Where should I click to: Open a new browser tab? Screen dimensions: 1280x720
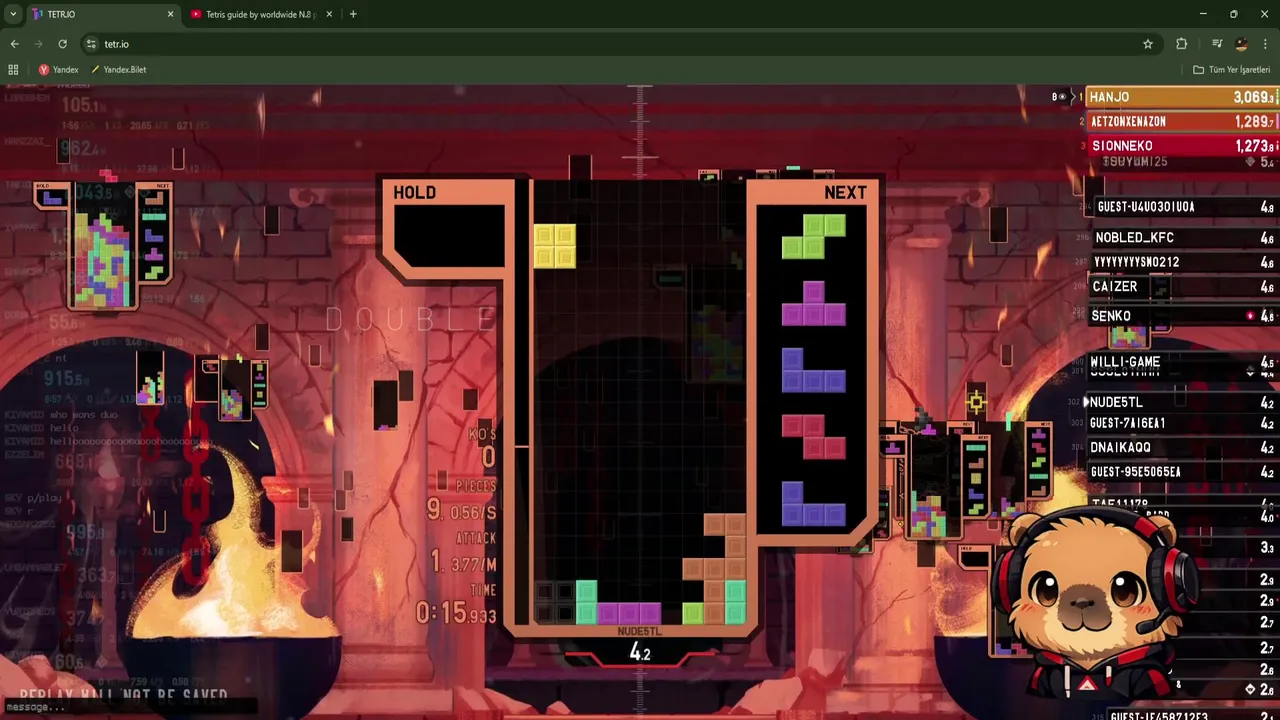point(353,14)
